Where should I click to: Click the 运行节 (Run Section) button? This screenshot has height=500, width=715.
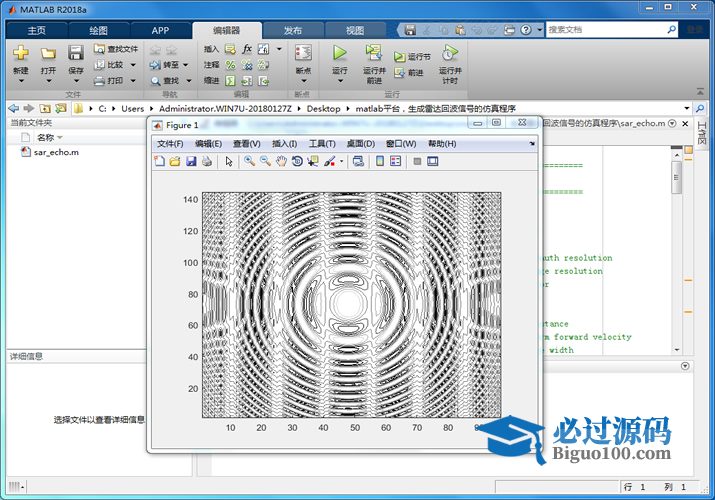pos(412,57)
